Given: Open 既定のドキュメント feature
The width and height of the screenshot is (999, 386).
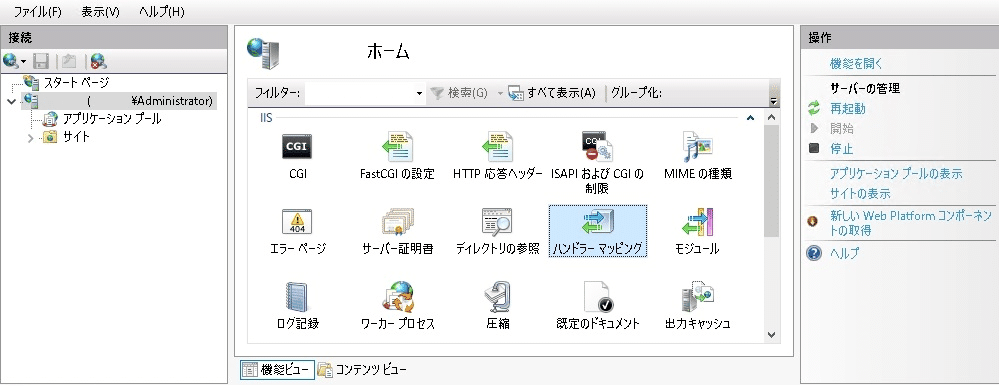Looking at the screenshot, I should pos(598,306).
